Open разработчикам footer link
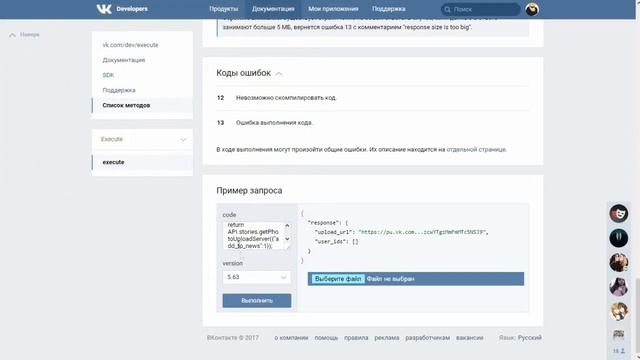The image size is (640, 360). [x=427, y=338]
